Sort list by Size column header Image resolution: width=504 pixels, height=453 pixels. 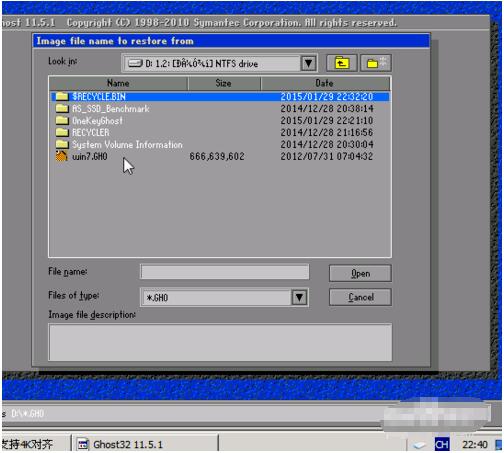point(224,83)
